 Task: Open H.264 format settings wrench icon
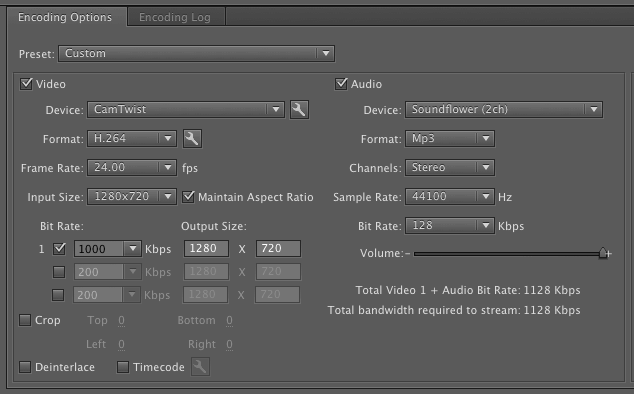(x=192, y=139)
